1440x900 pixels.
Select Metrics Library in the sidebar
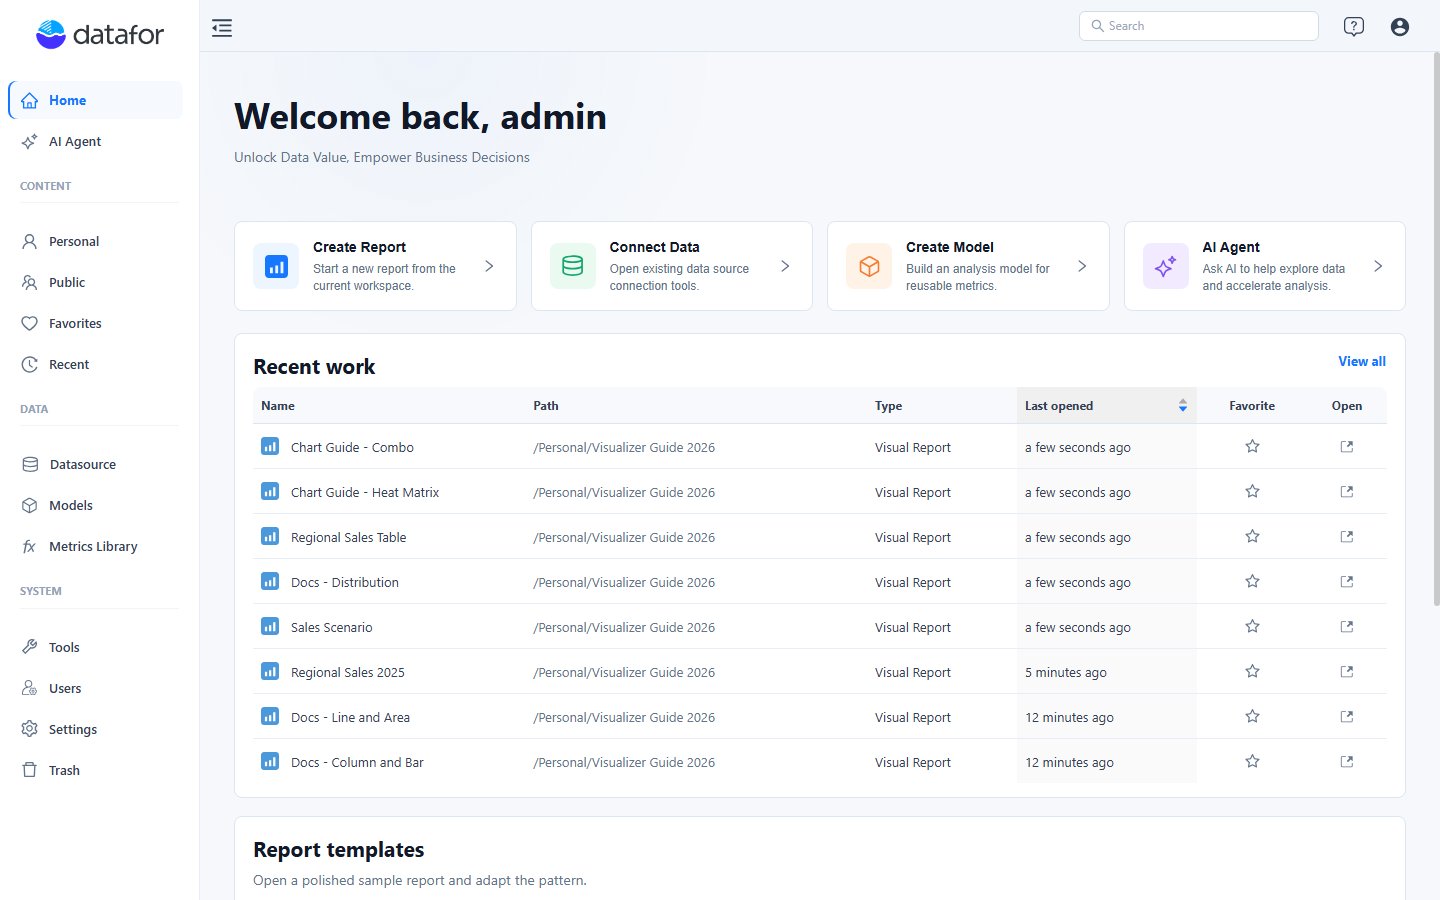(96, 546)
